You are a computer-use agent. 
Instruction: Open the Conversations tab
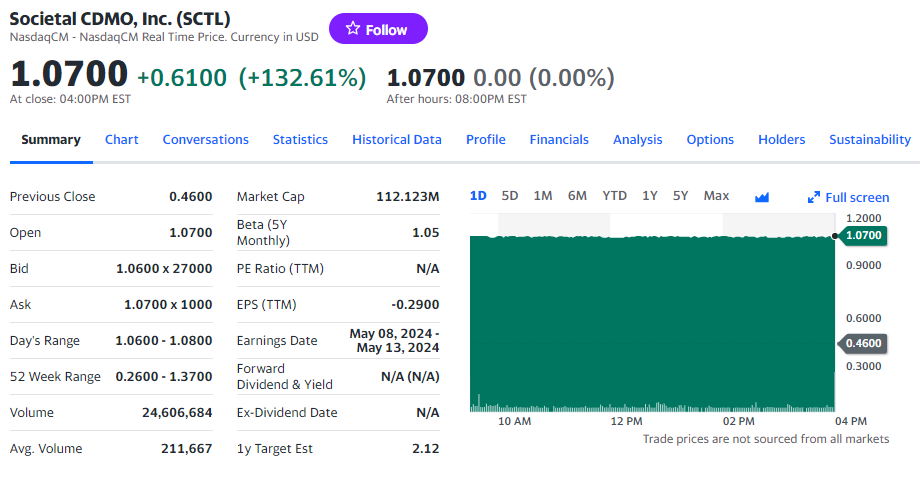tap(206, 140)
